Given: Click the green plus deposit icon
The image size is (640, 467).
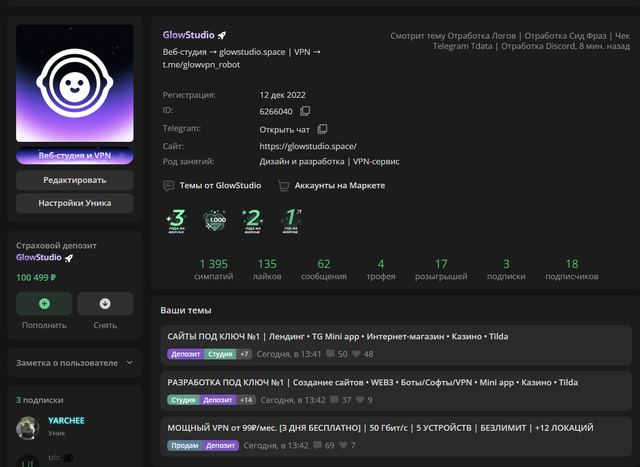Looking at the screenshot, I should click(x=44, y=303).
